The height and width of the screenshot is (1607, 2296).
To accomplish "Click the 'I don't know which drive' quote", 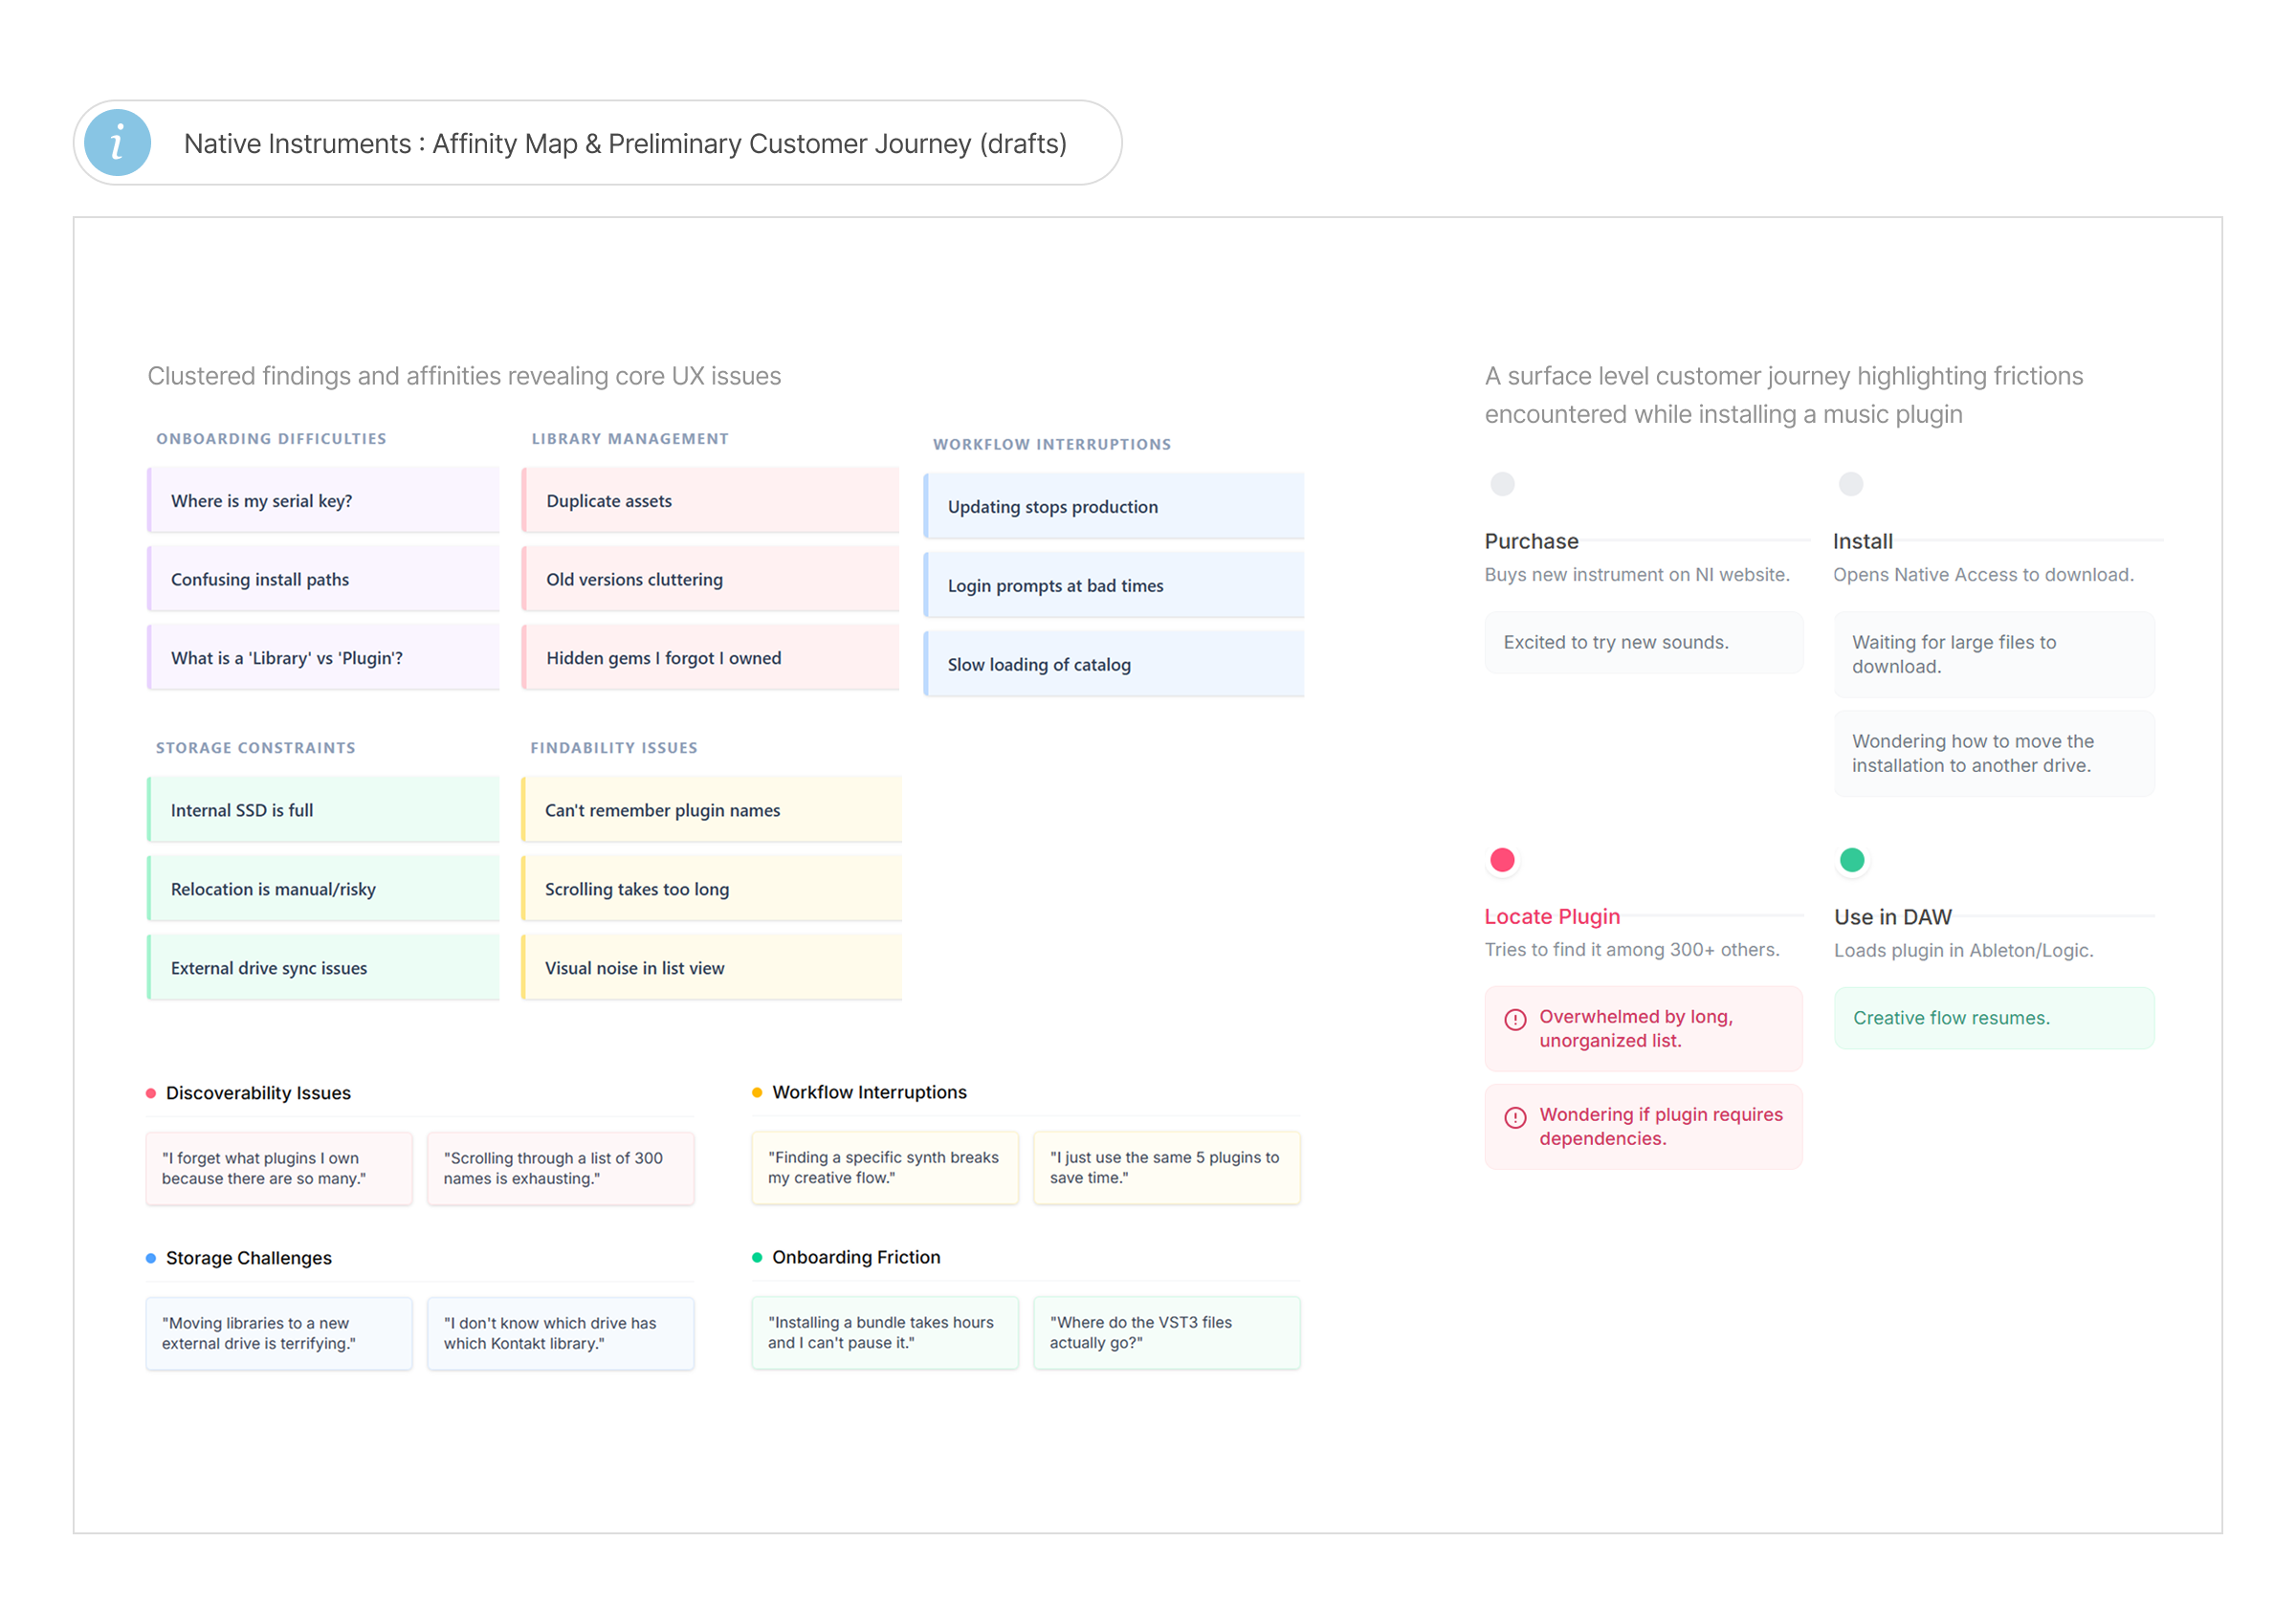I will click(x=560, y=1333).
